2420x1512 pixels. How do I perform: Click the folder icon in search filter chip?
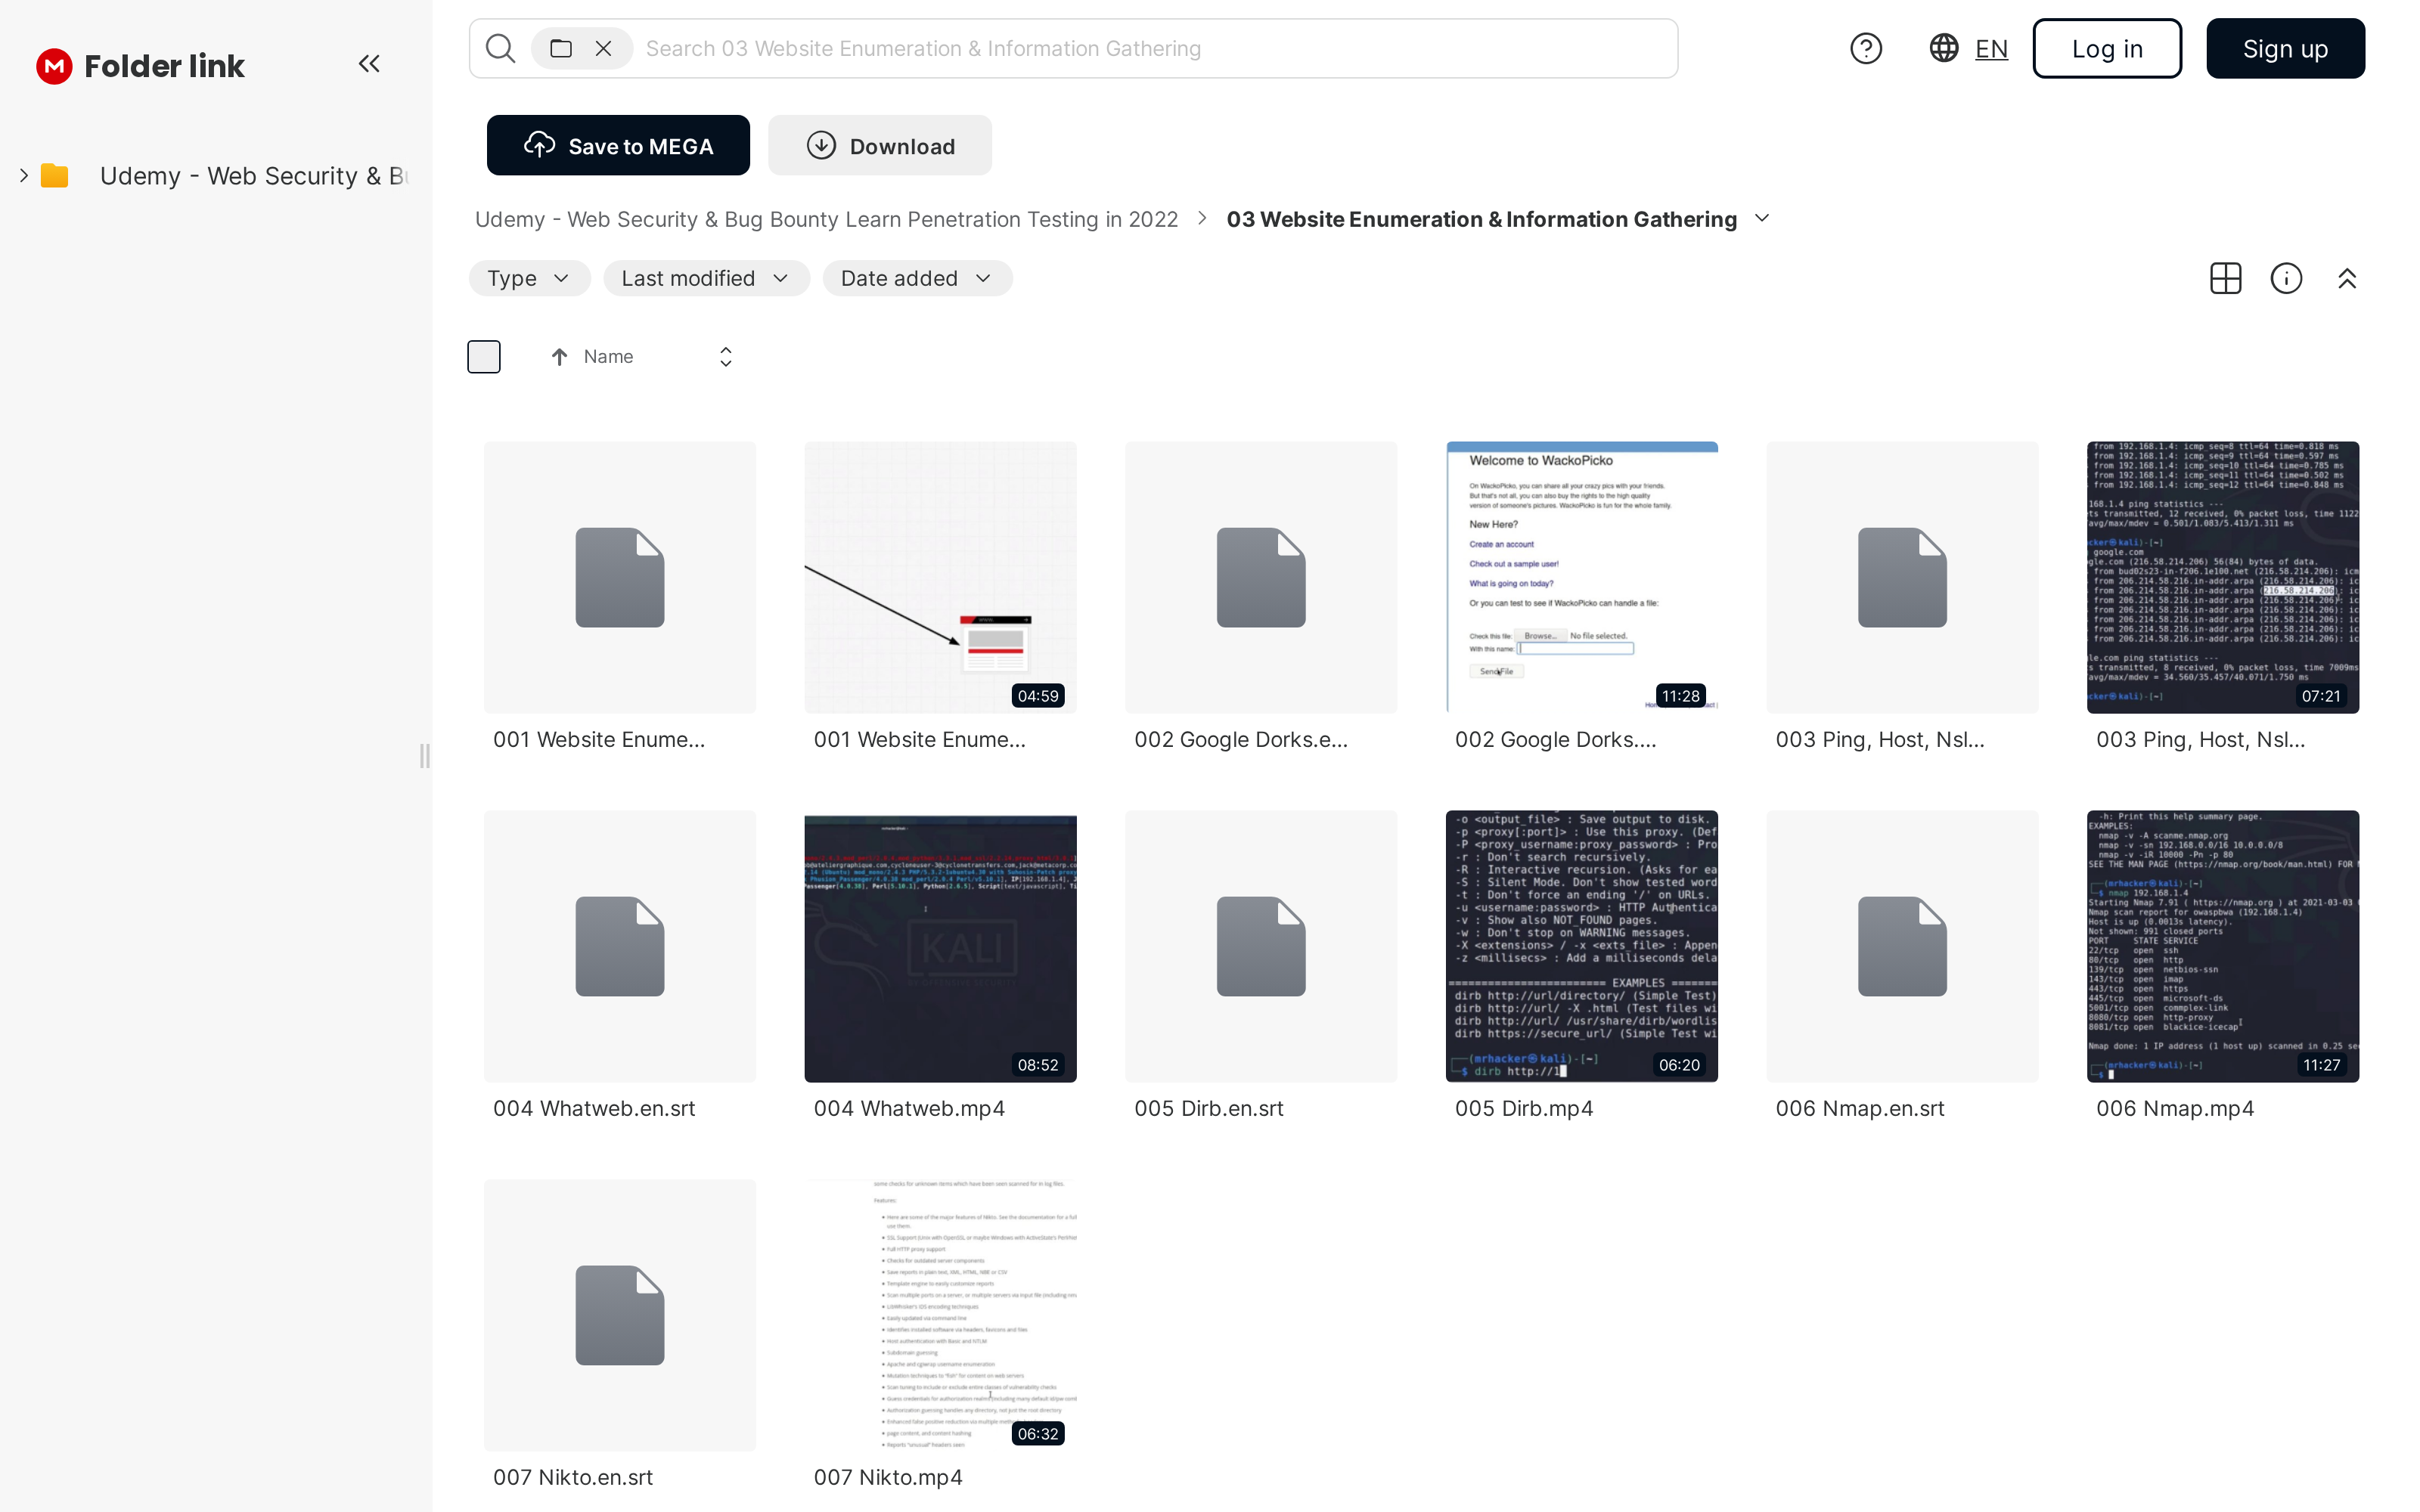point(561,48)
